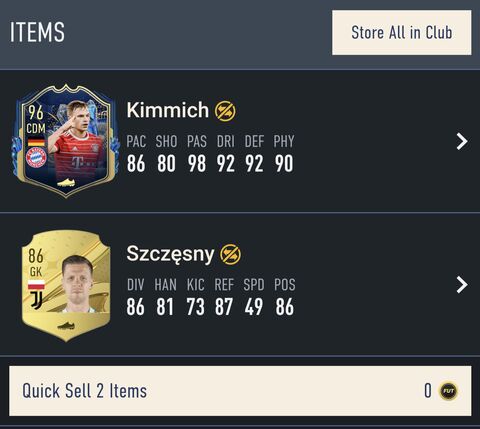Open the Kimmich TOTS card thumbnail
The image size is (480, 429).
click(x=66, y=141)
